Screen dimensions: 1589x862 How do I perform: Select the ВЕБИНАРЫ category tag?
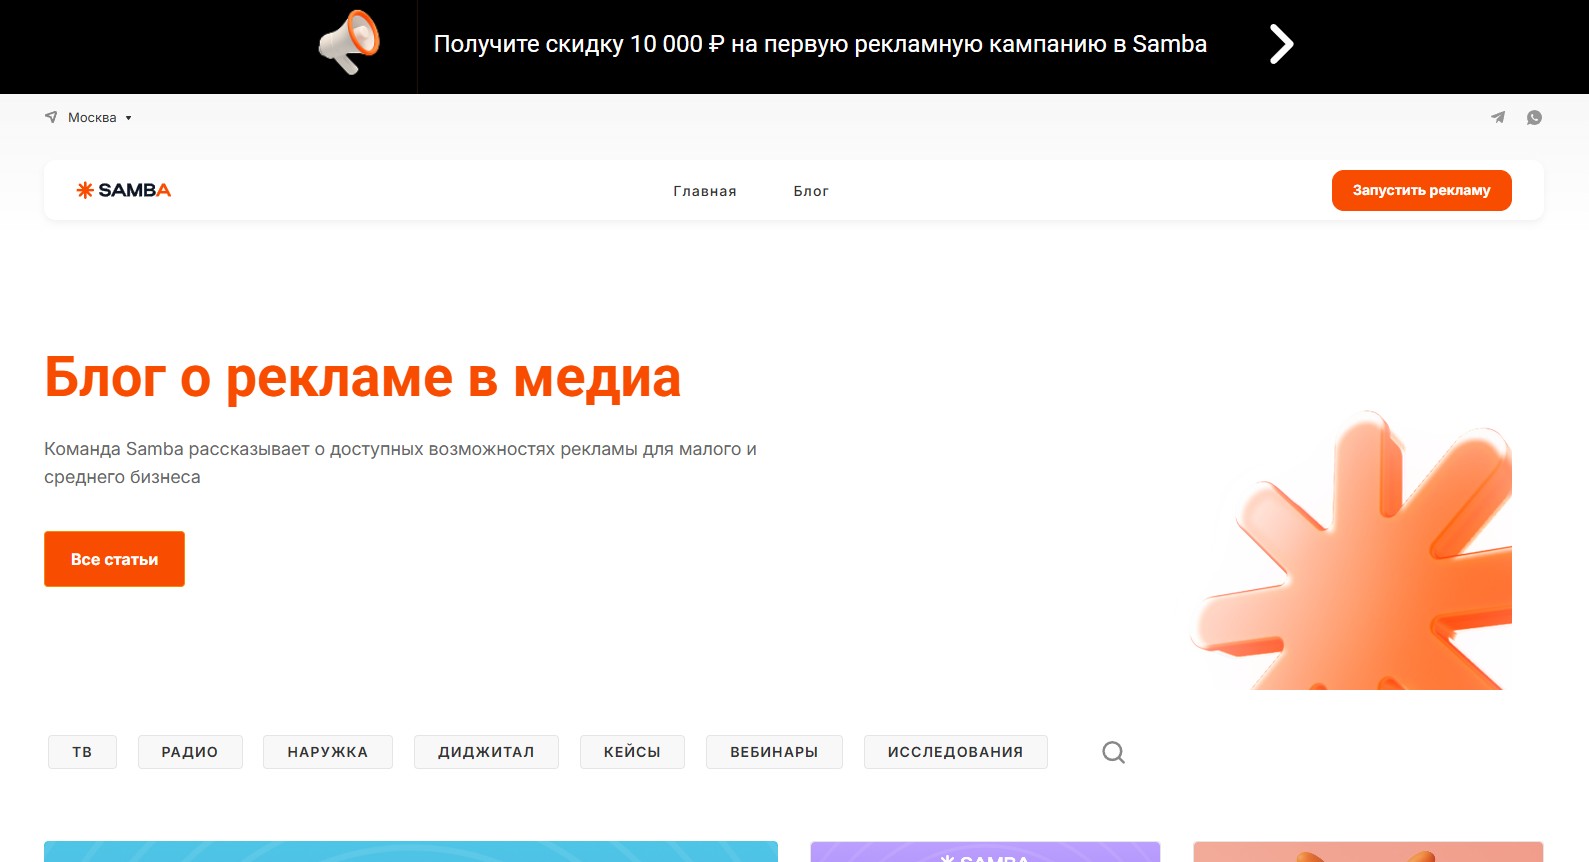point(774,752)
